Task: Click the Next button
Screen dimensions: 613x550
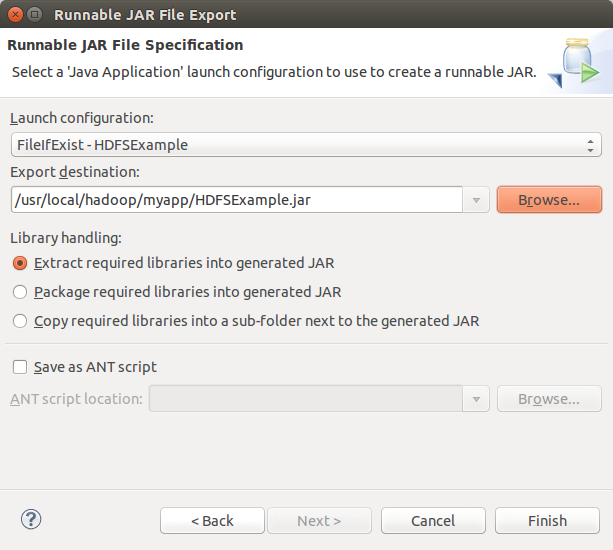Action: coord(319,521)
